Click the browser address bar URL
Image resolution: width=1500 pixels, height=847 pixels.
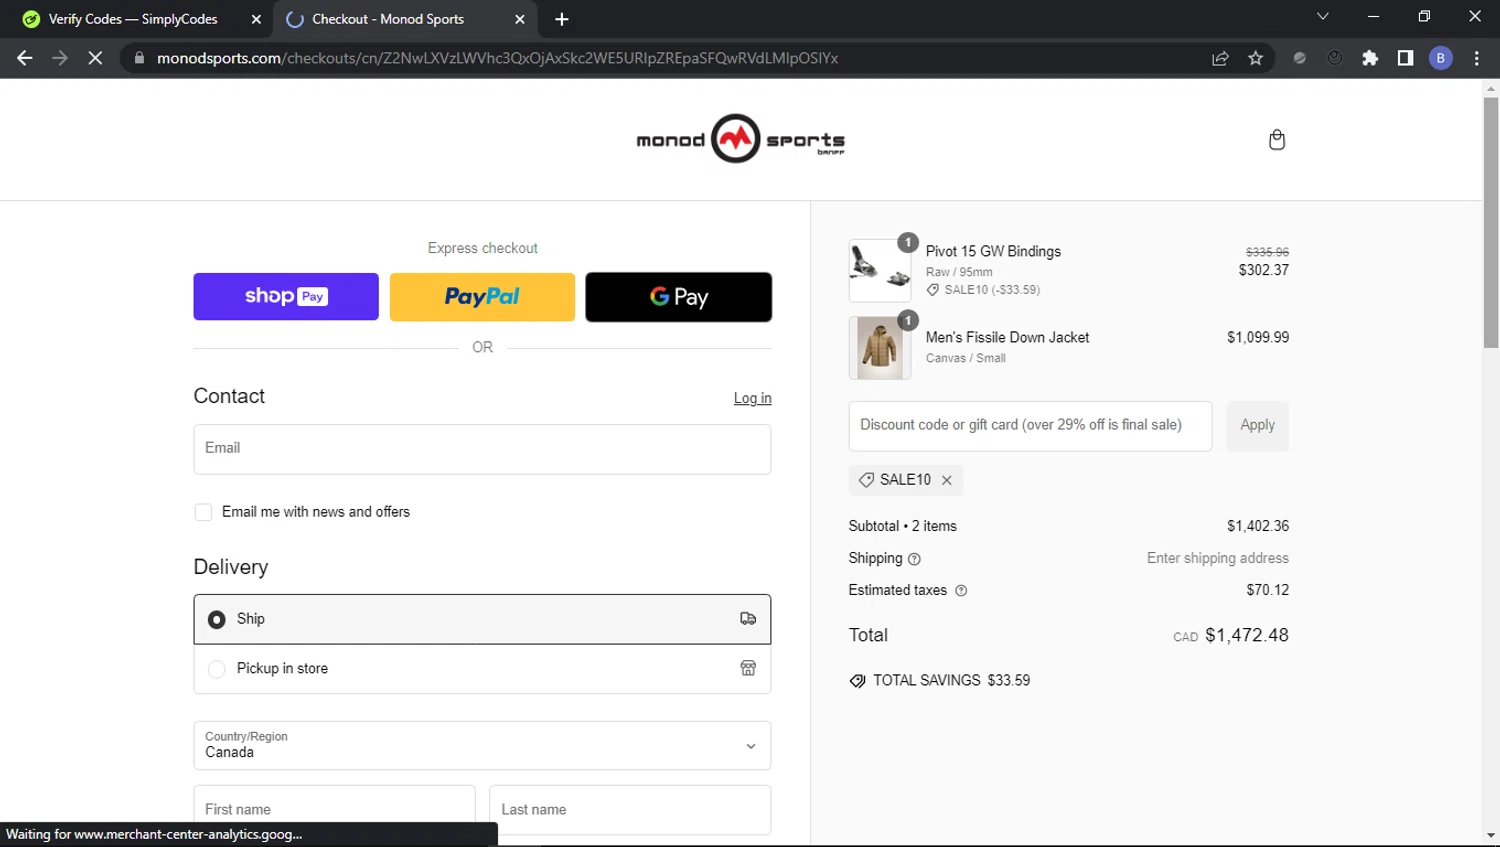pyautogui.click(x=497, y=58)
